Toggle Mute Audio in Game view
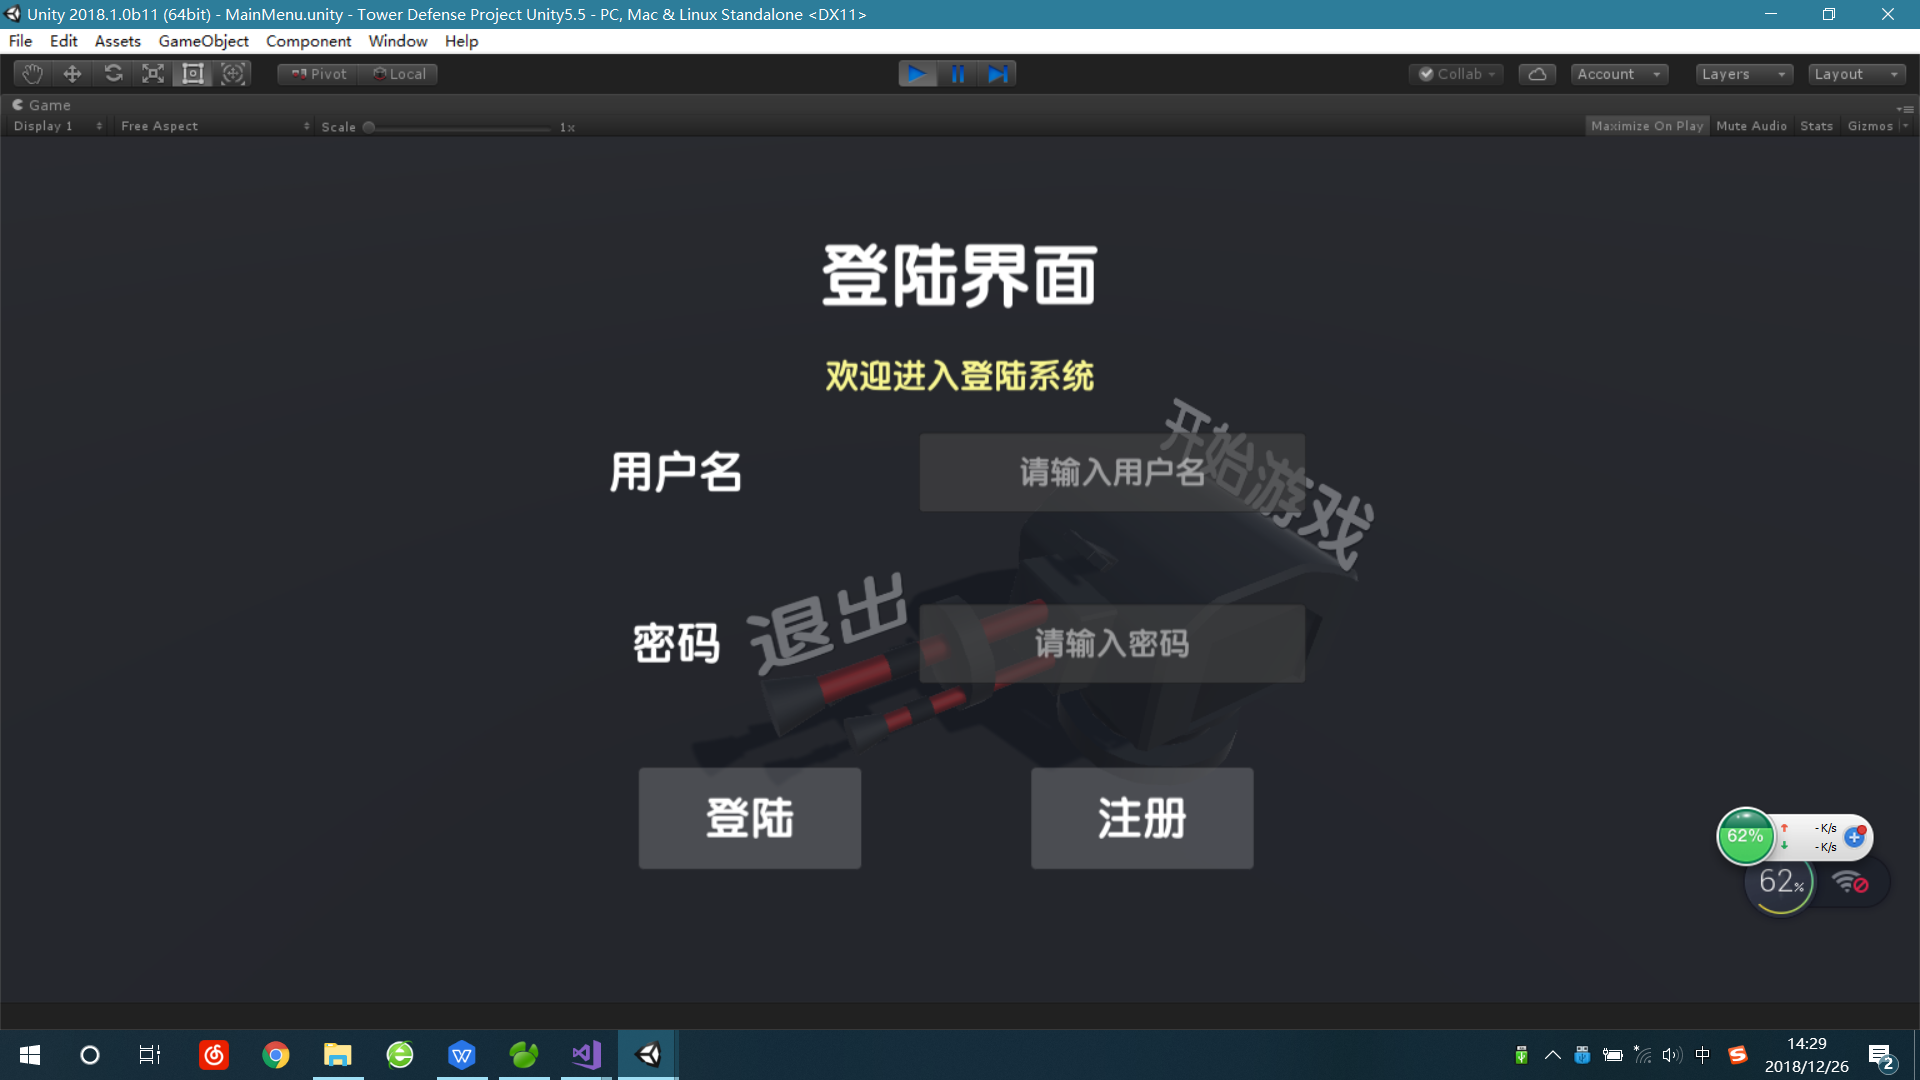The image size is (1920, 1080). tap(1751, 126)
